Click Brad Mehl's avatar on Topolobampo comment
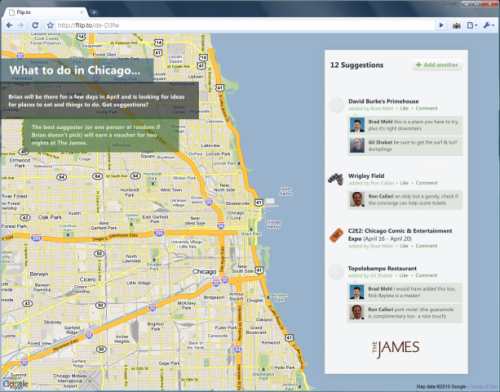The image size is (500, 392). tap(357, 292)
